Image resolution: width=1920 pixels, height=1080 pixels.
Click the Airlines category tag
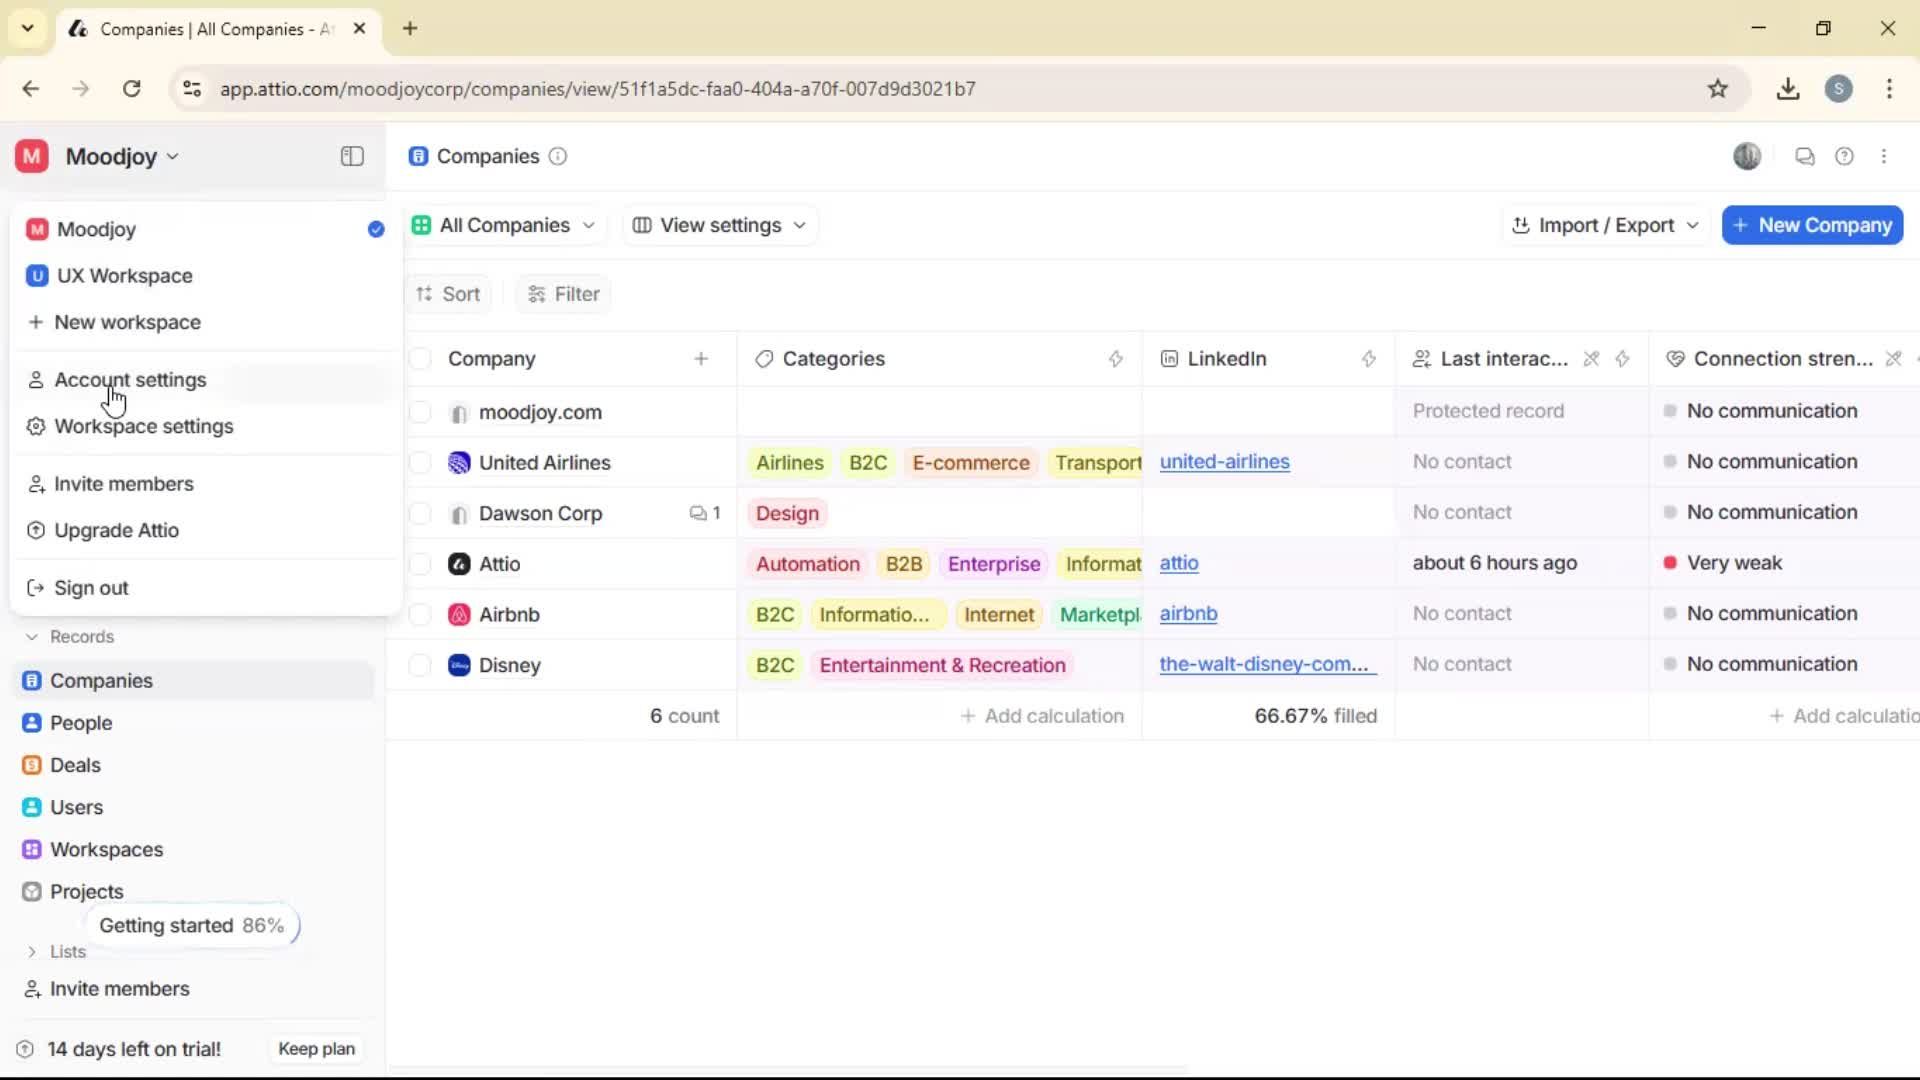(x=789, y=462)
